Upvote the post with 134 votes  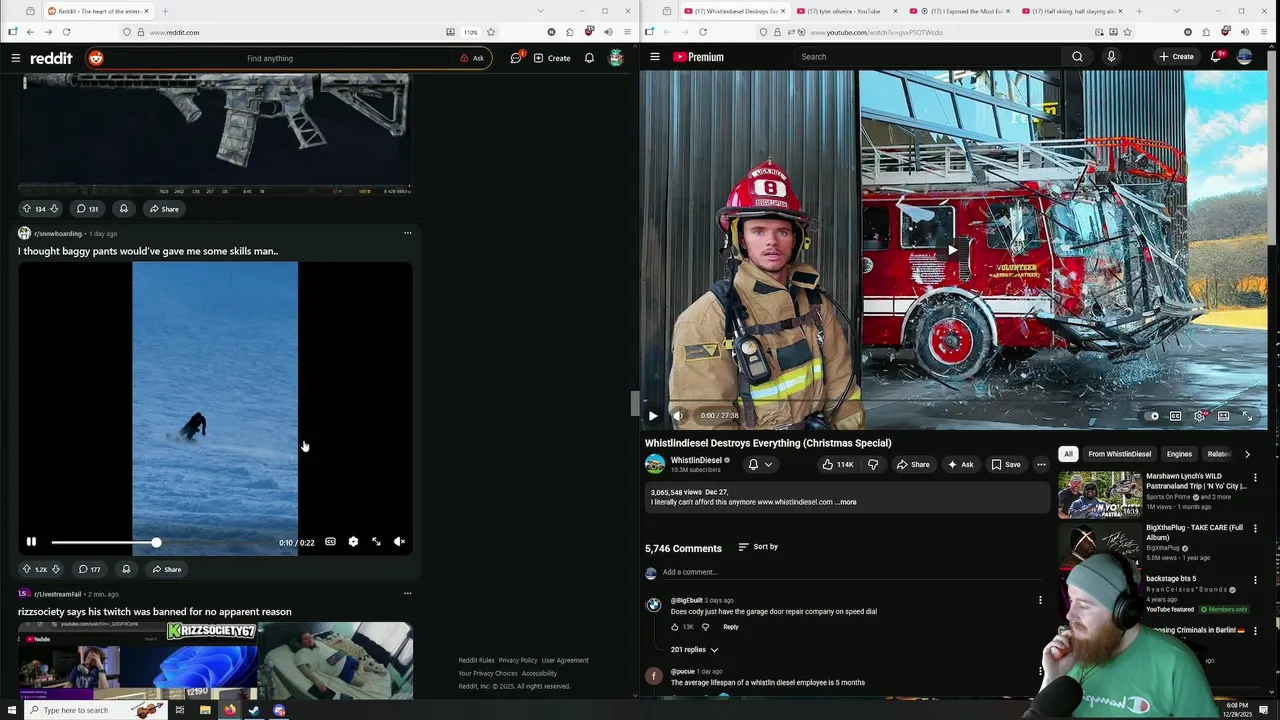click(x=27, y=209)
